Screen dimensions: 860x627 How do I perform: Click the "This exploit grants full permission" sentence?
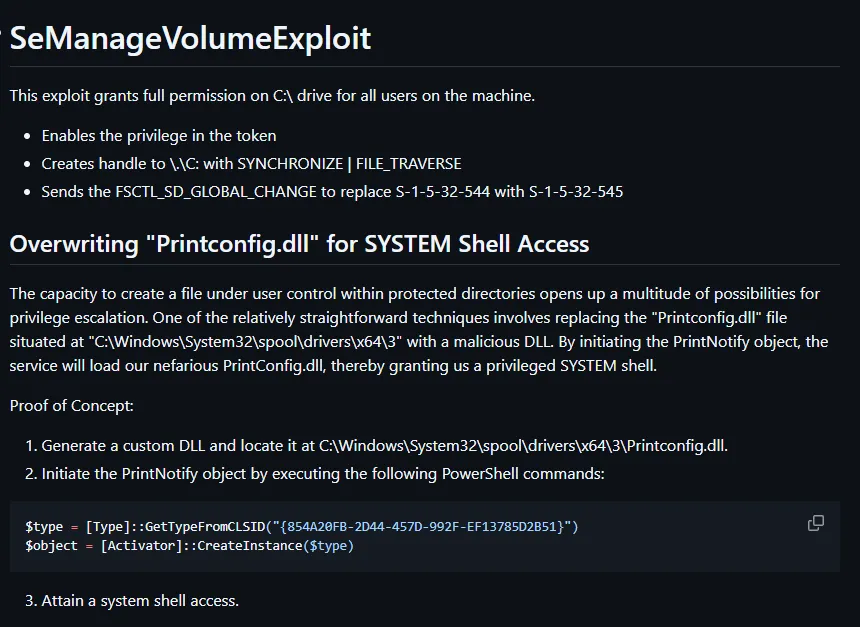pos(272,96)
